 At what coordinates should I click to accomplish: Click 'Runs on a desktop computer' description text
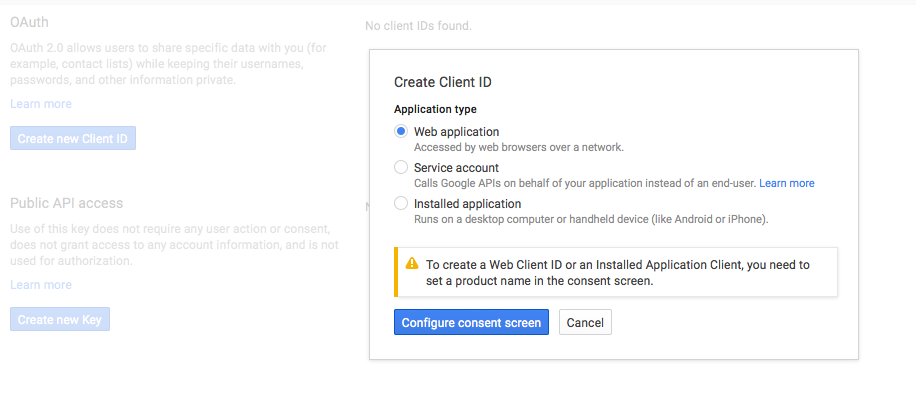(x=591, y=220)
